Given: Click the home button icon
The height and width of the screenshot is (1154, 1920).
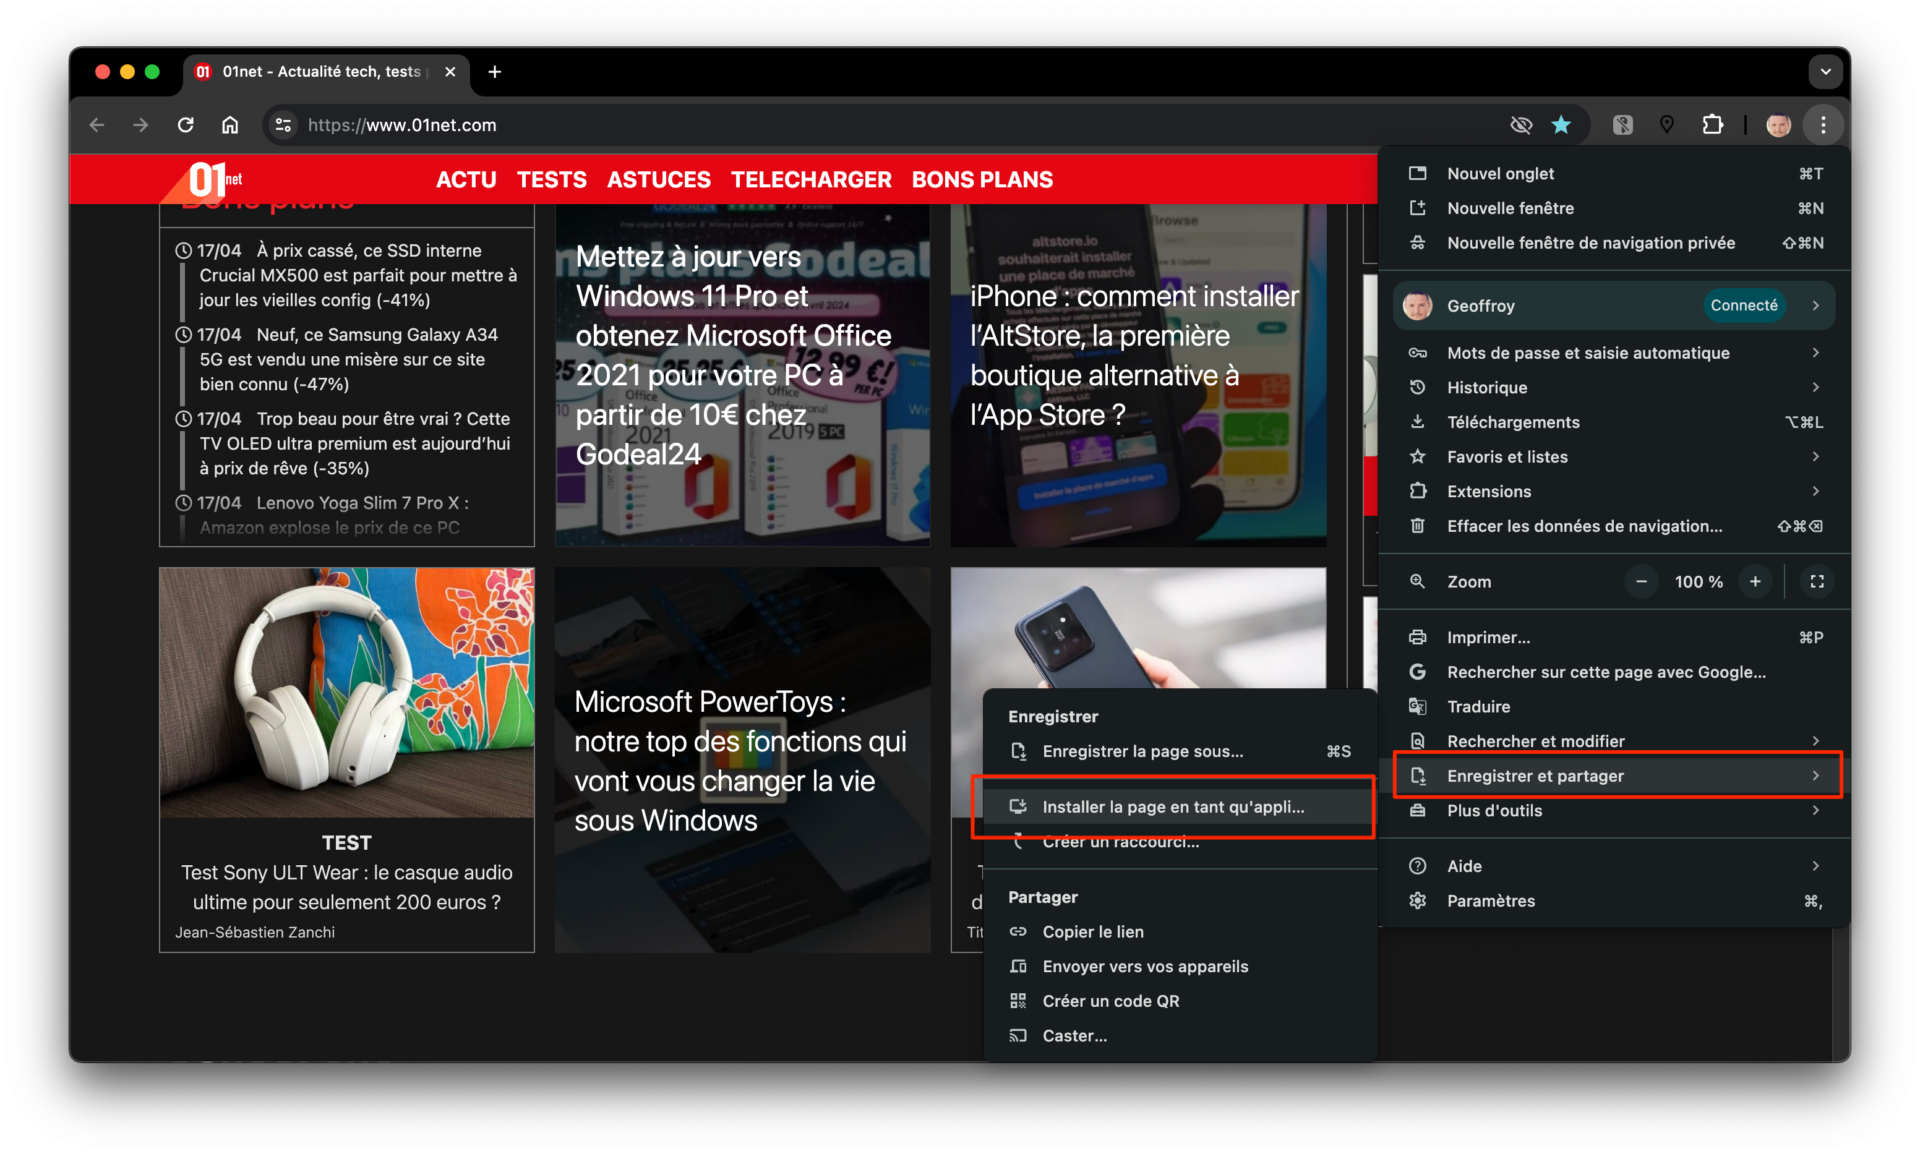Looking at the screenshot, I should (230, 125).
